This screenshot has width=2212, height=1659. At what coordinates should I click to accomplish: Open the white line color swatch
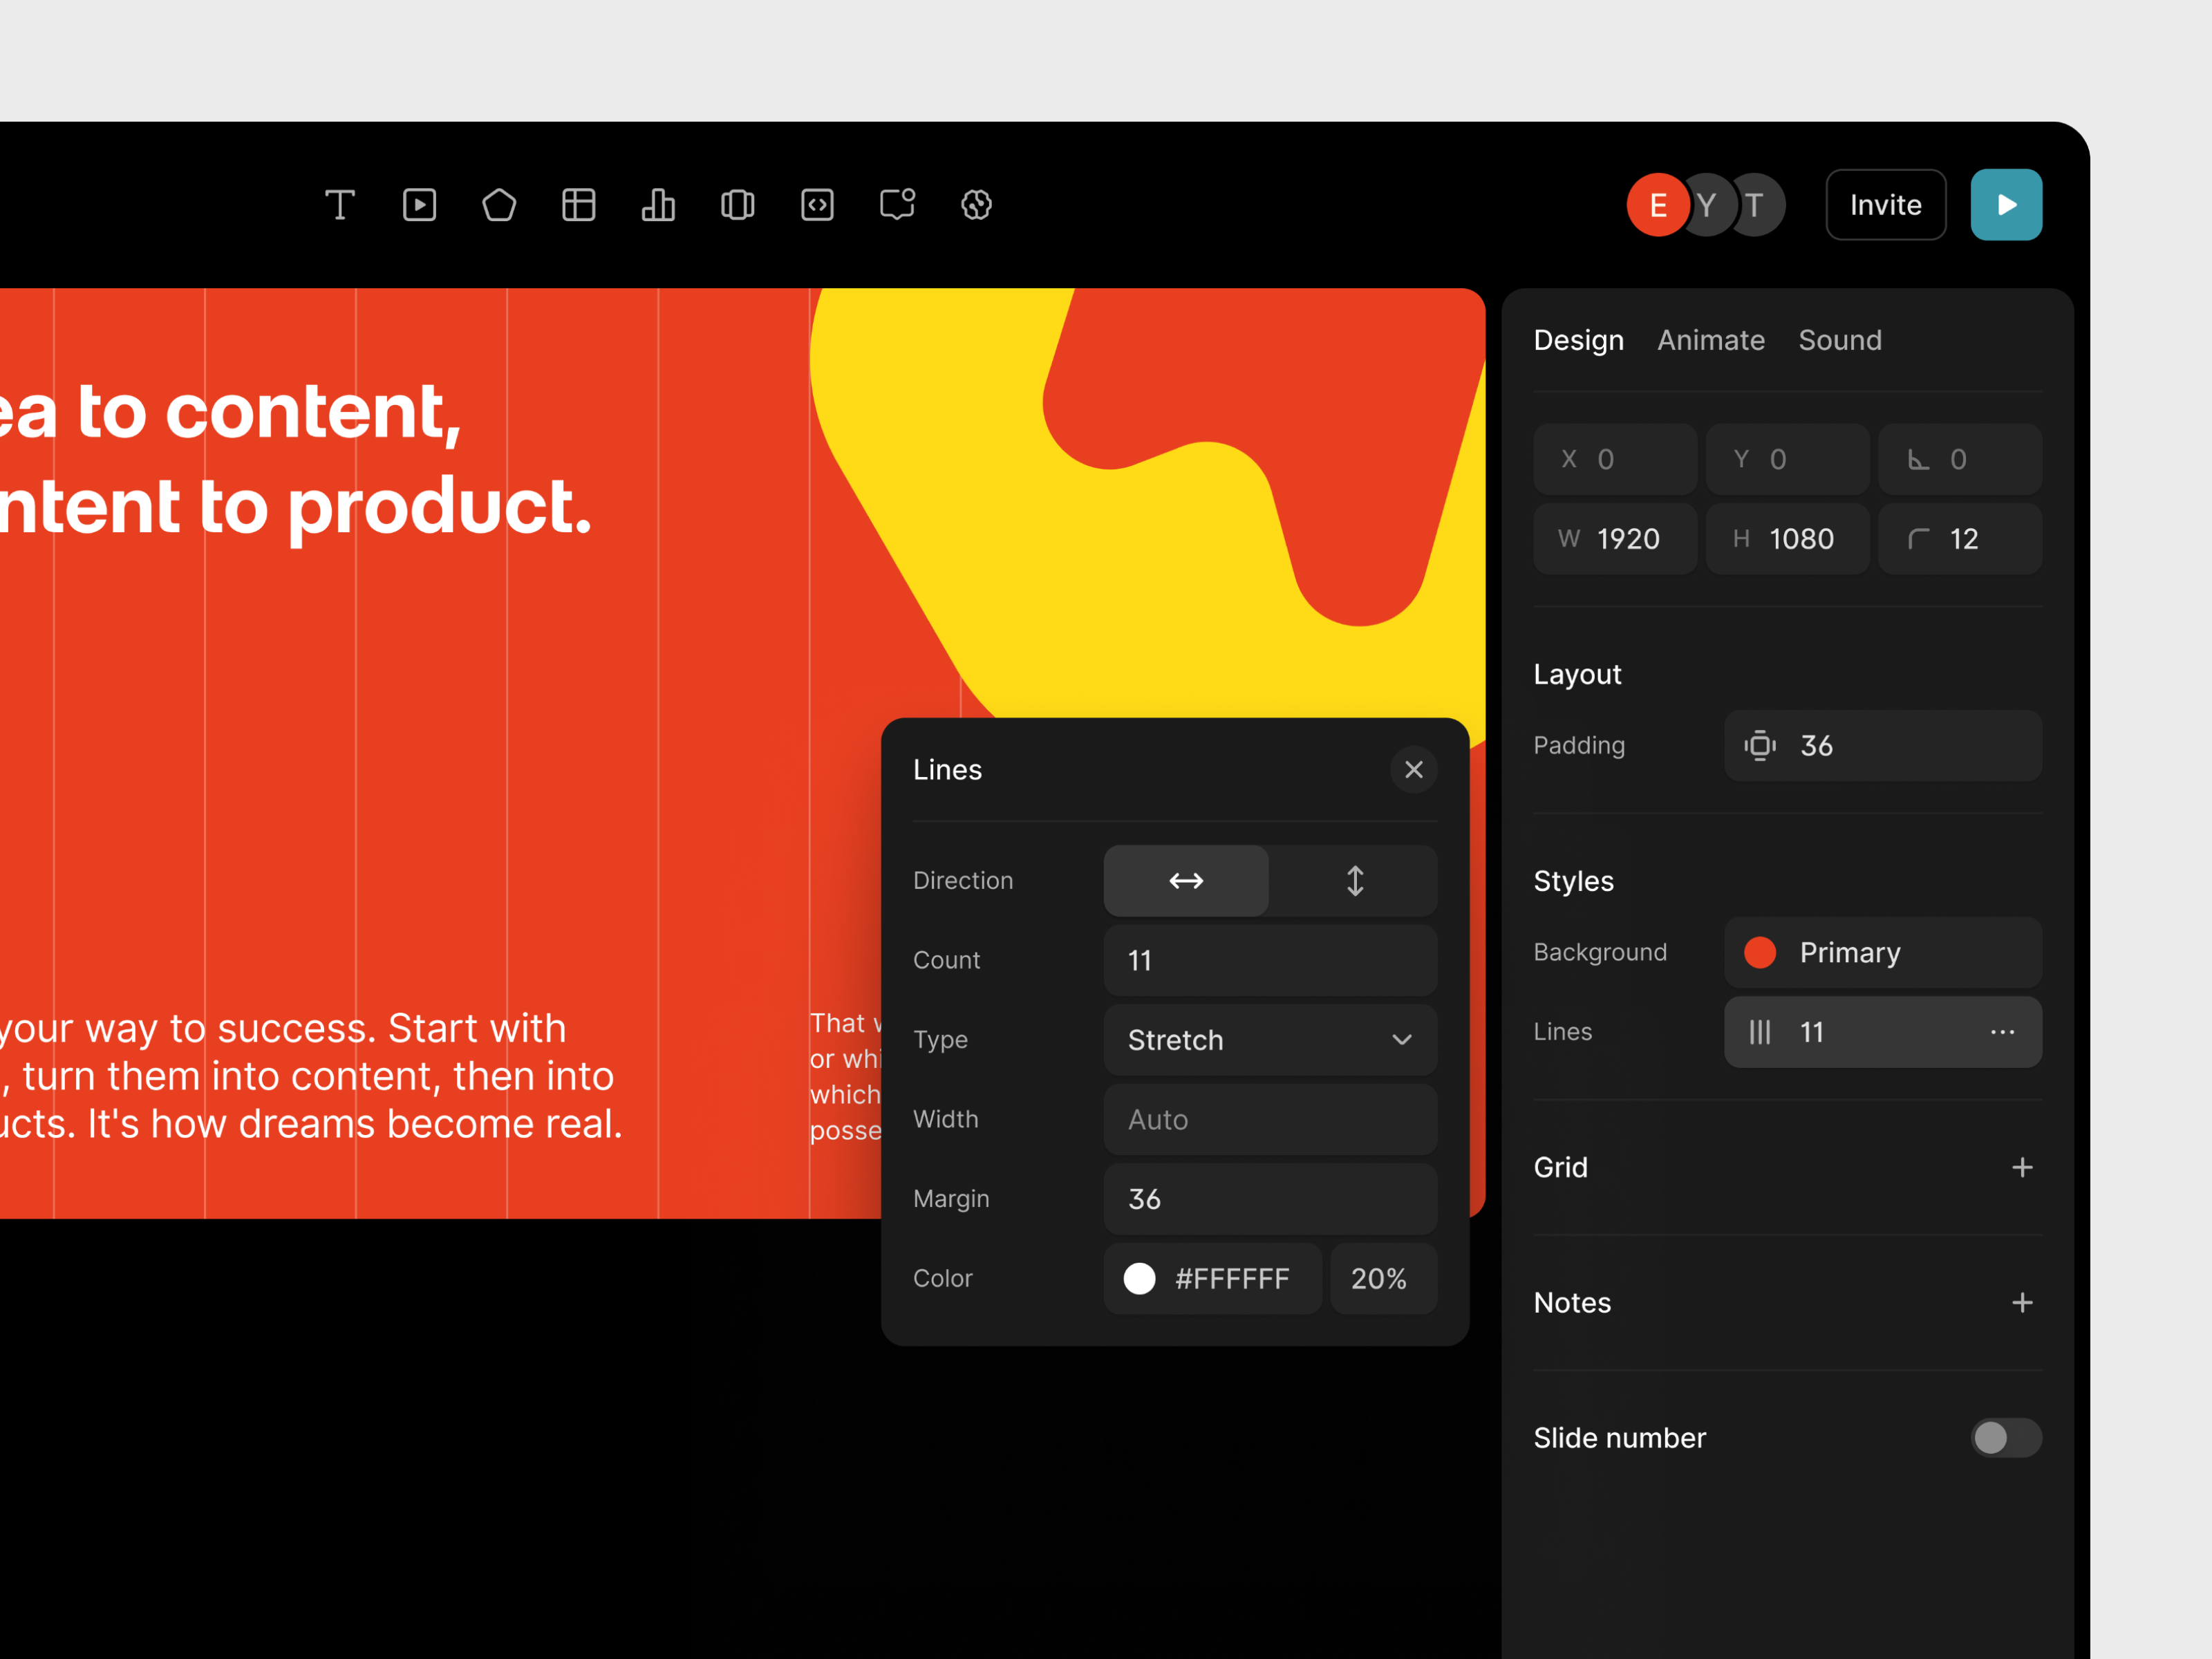(x=1139, y=1279)
